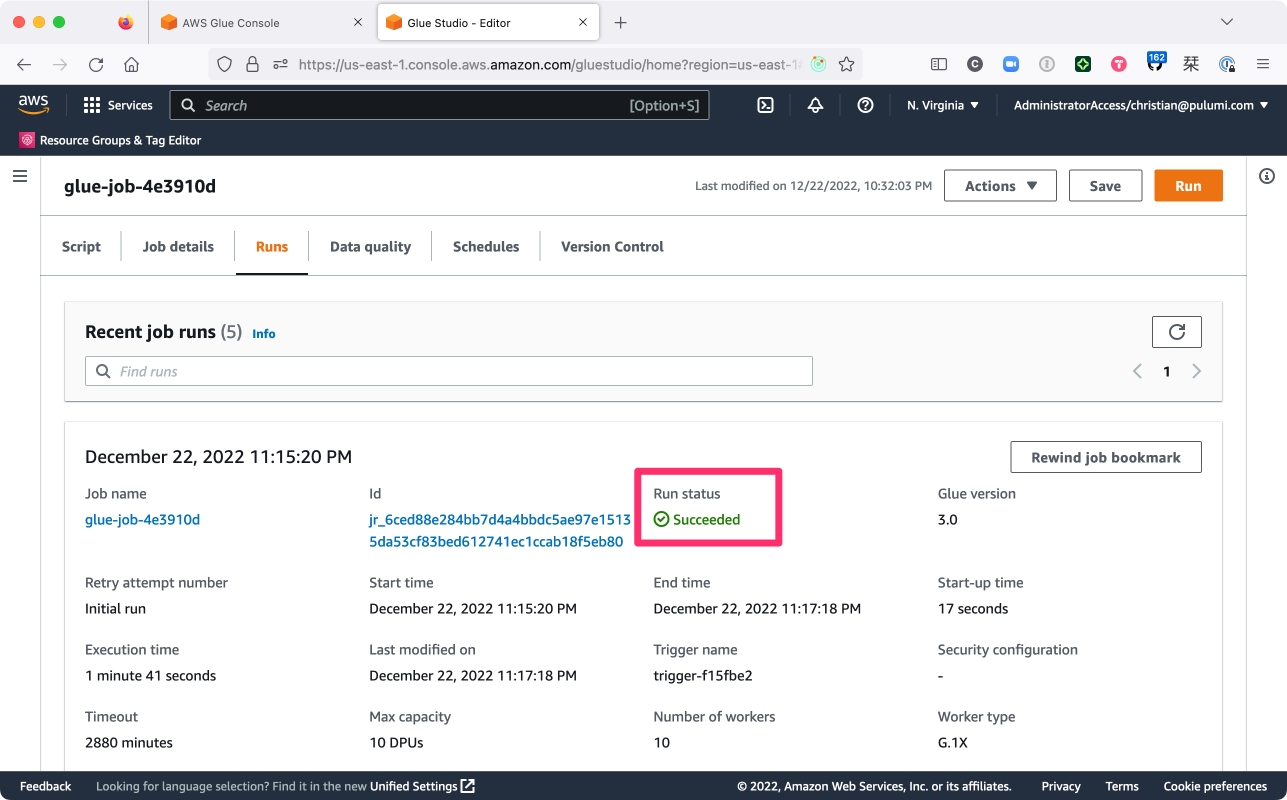Click the Feedback link in the footer
This screenshot has width=1287, height=800.
(46, 786)
